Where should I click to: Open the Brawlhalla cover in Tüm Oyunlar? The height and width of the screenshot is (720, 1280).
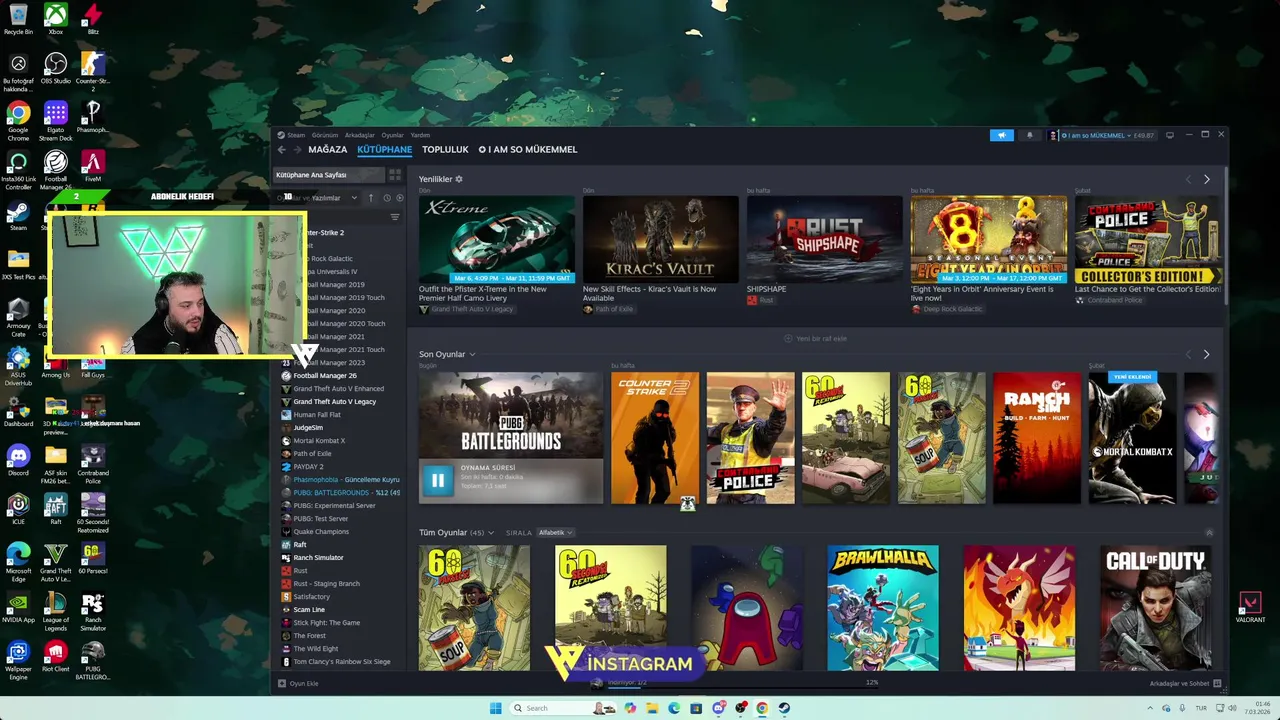pyautogui.click(x=882, y=607)
